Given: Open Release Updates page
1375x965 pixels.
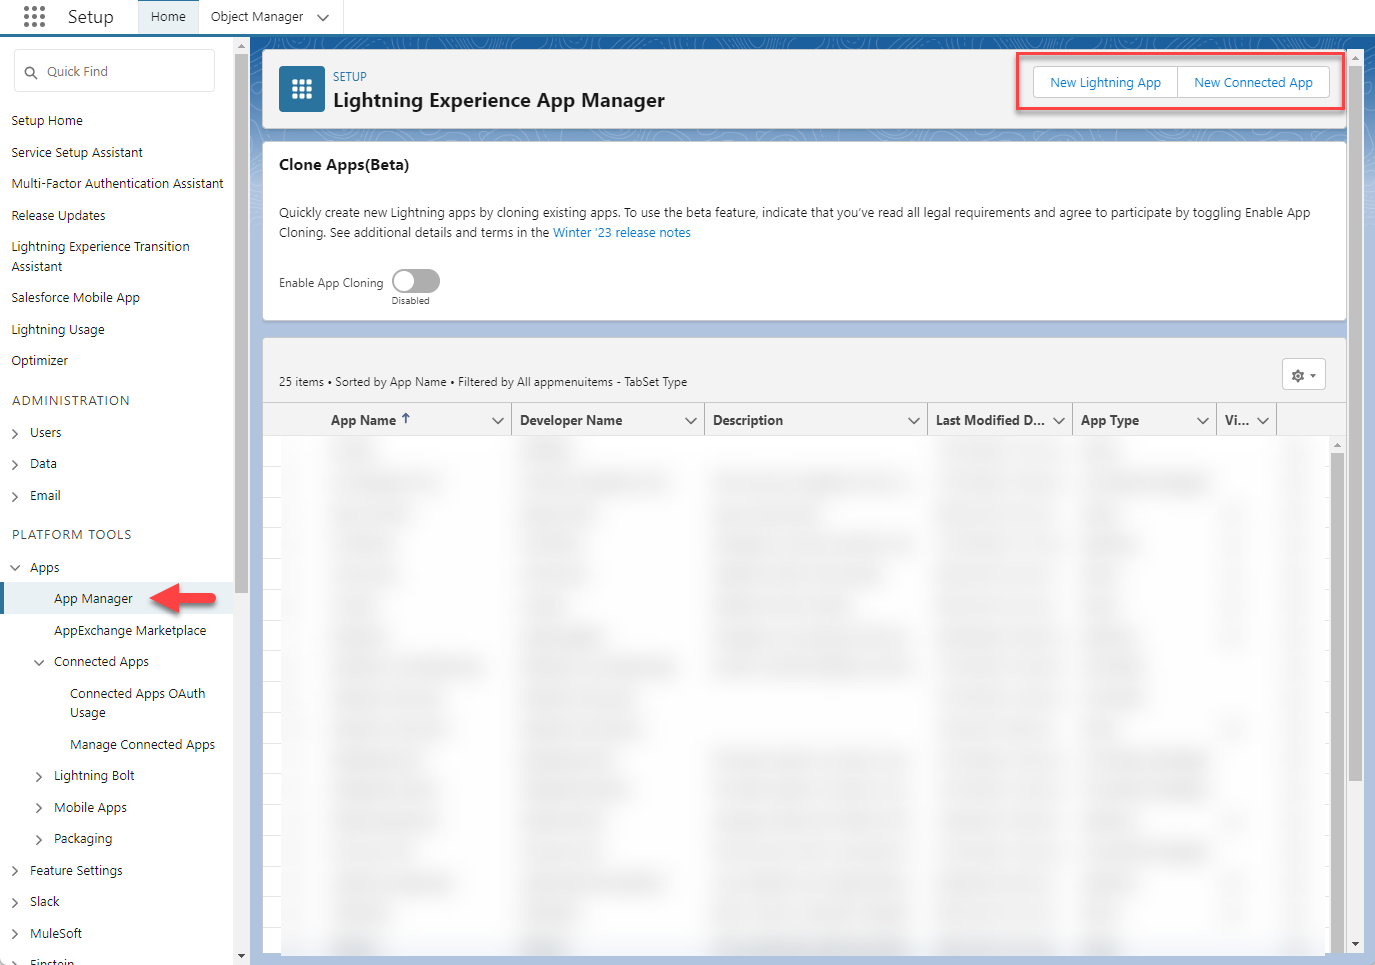Looking at the screenshot, I should pyautogui.click(x=58, y=216).
